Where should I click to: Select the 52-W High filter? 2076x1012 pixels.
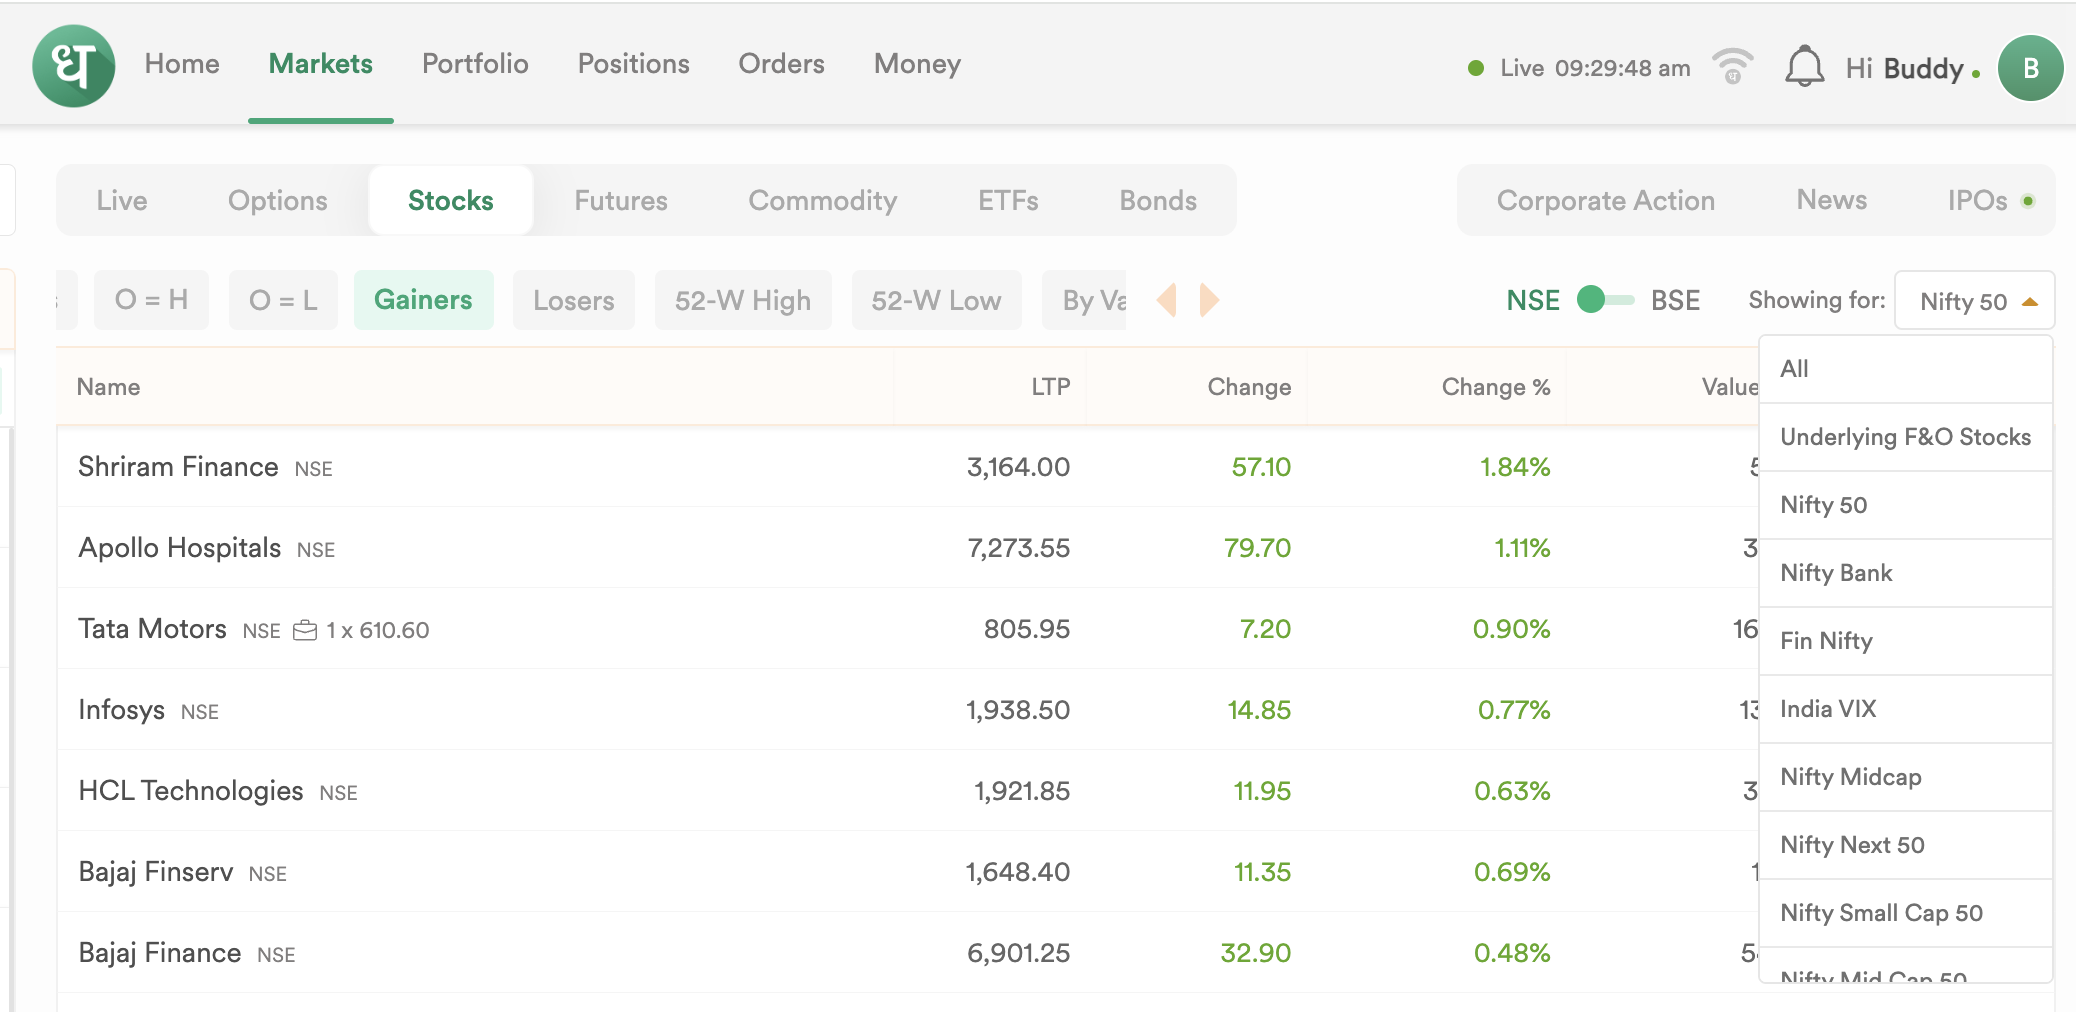pyautogui.click(x=742, y=300)
